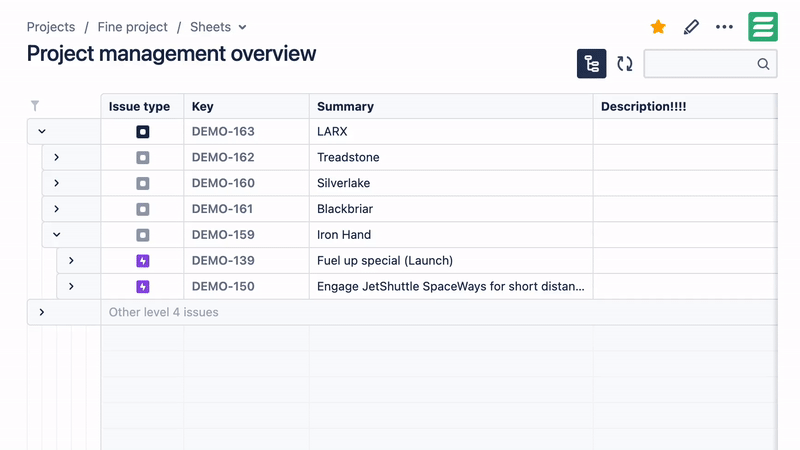The height and width of the screenshot is (450, 800).
Task: Open issue key DEMO-163
Action: coord(223,132)
